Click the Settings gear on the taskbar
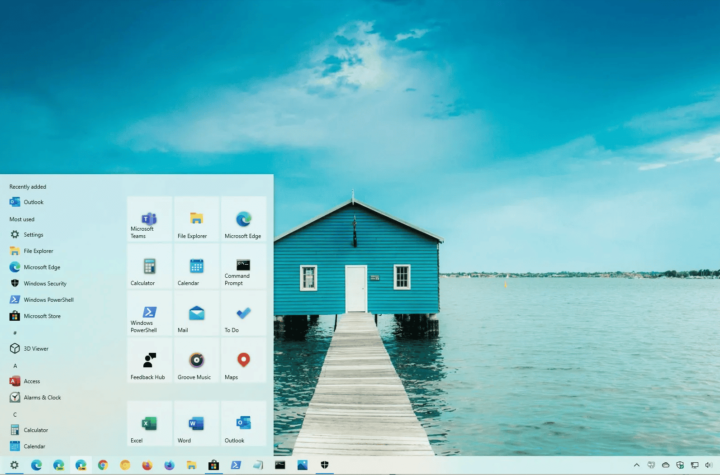720x475 pixels. (x=14, y=465)
